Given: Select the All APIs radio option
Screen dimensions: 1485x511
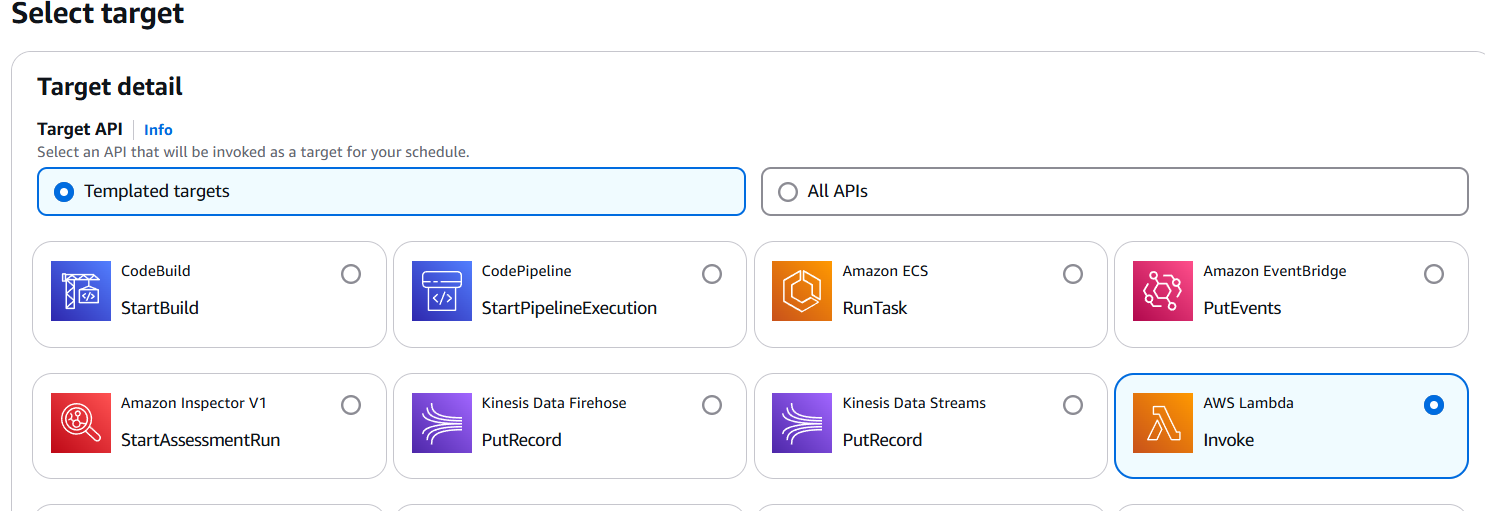Looking at the screenshot, I should 788,191.
